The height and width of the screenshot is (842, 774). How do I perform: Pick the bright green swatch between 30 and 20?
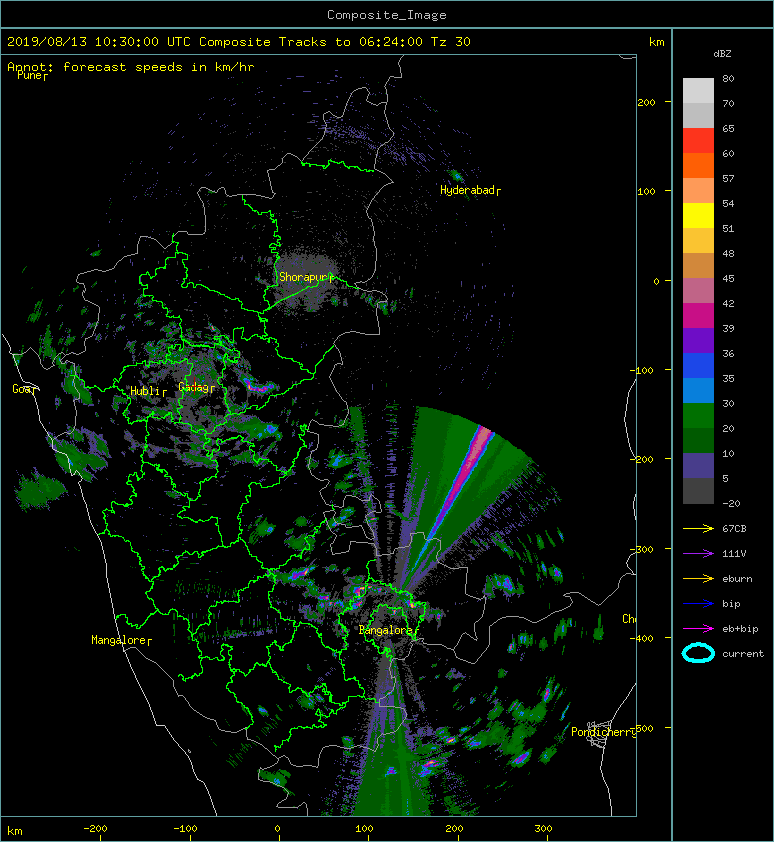coord(698,416)
